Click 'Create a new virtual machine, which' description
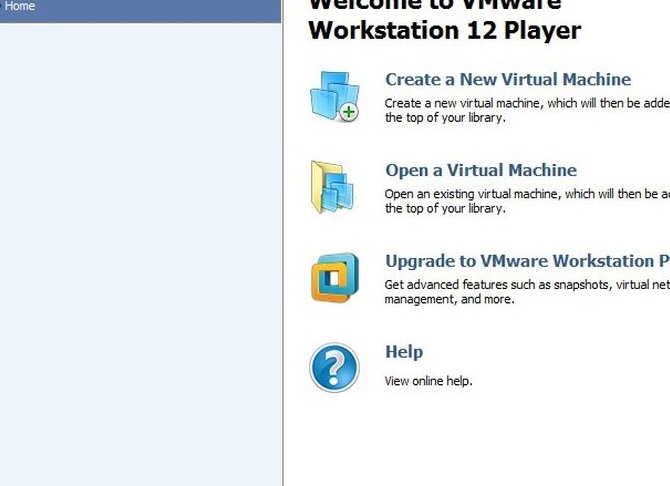 (527, 110)
